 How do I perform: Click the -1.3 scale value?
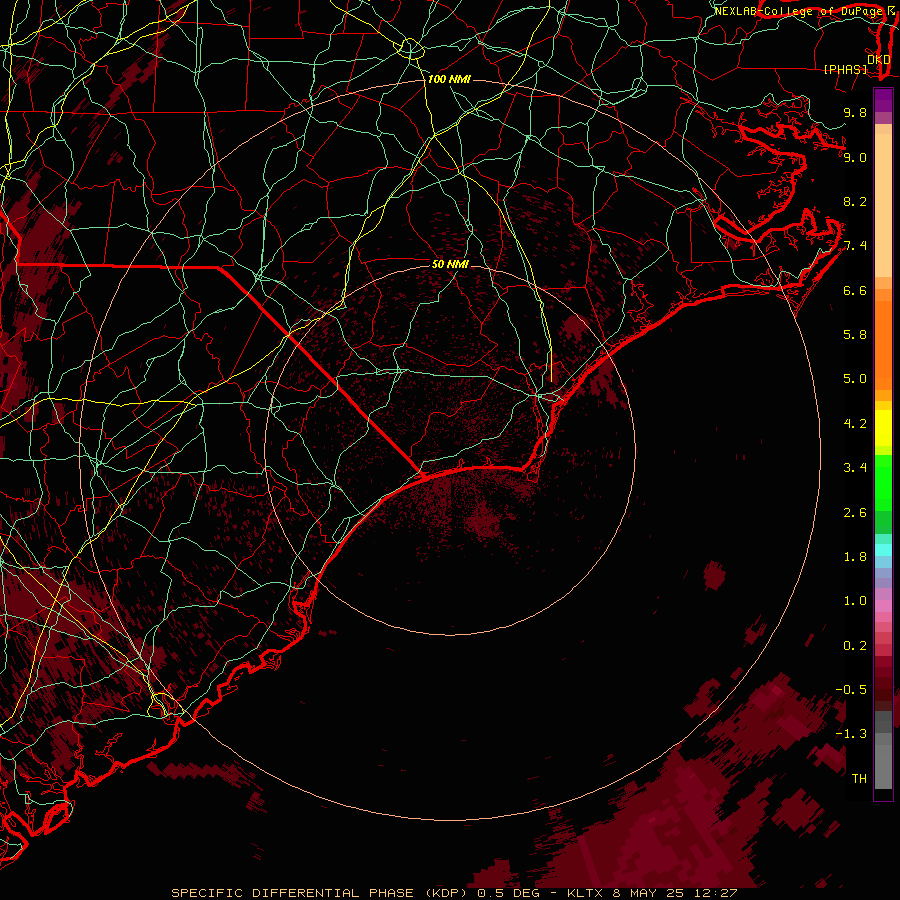coord(851,734)
